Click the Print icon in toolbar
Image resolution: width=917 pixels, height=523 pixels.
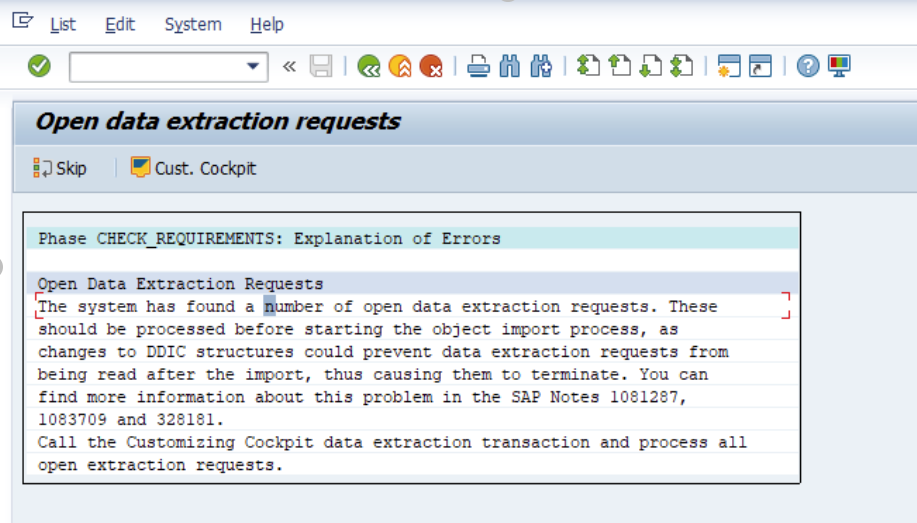(478, 67)
